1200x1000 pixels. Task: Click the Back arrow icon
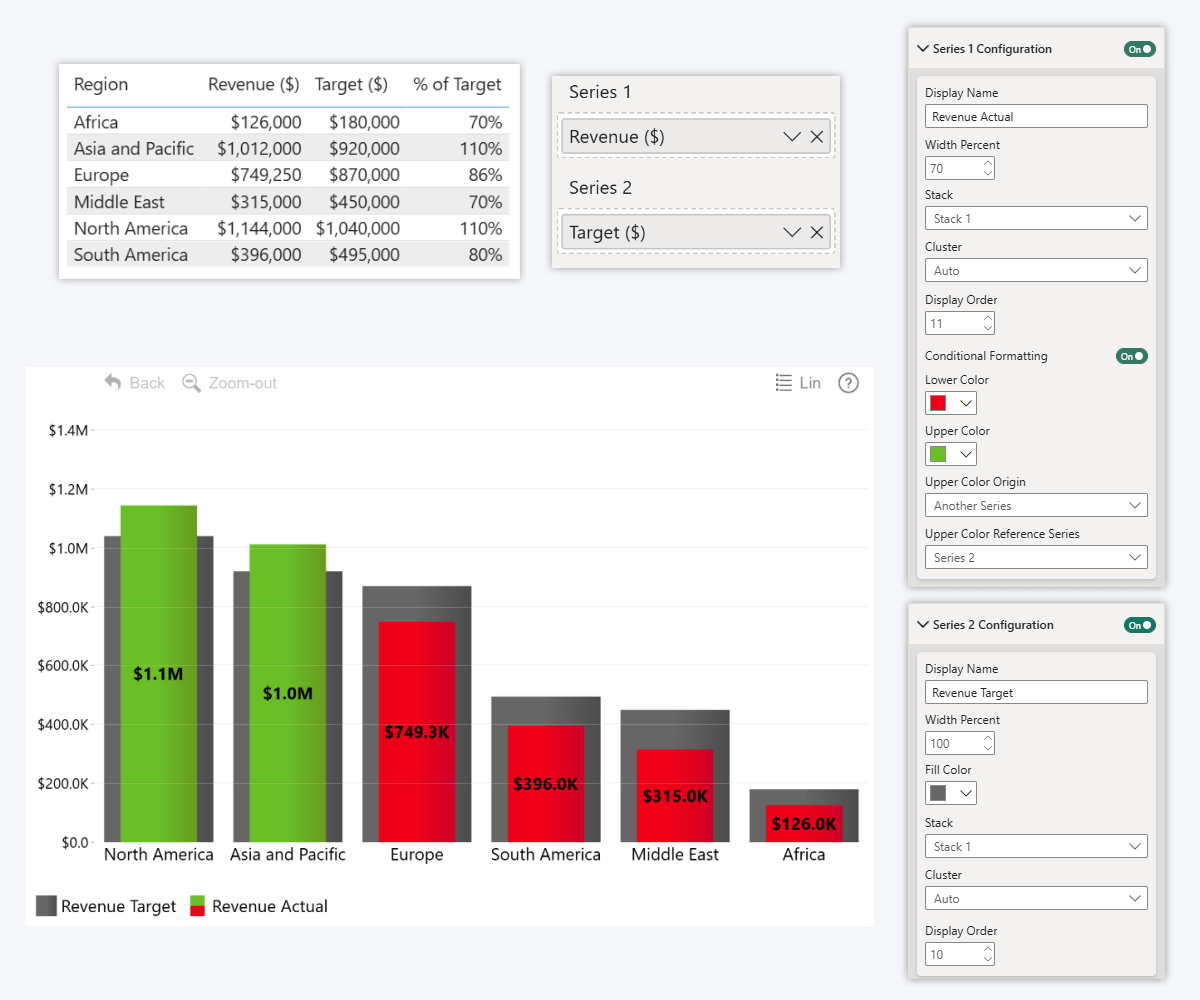[x=113, y=383]
